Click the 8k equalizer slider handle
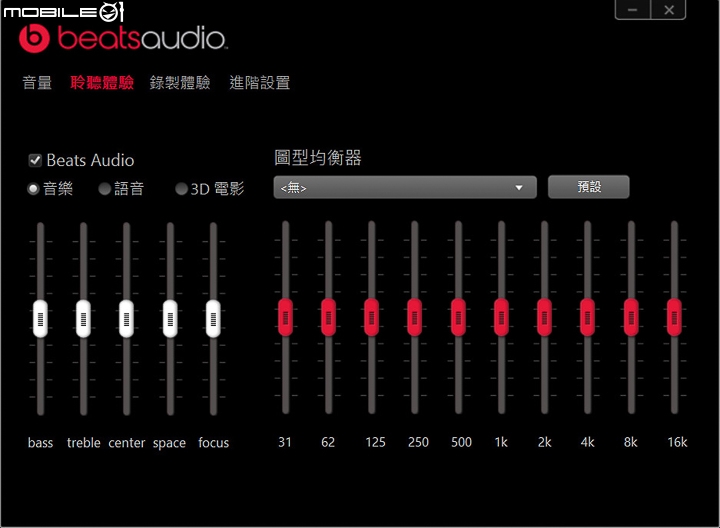Image resolution: width=720 pixels, height=528 pixels. [x=631, y=317]
